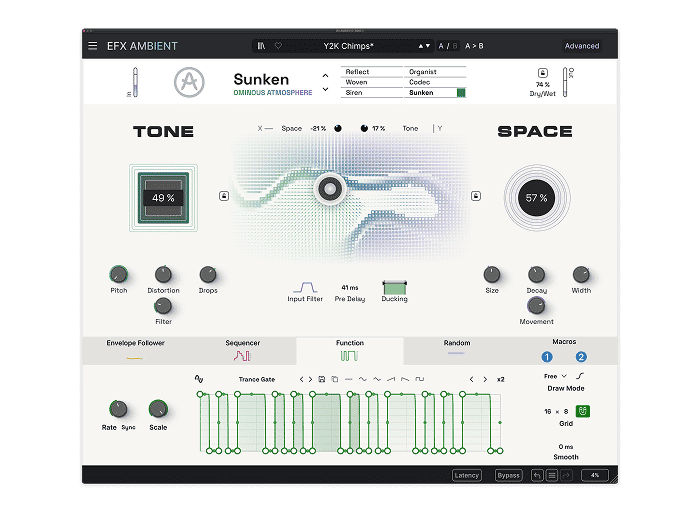This screenshot has width=700, height=514.
Task: Click the Space 57 % dial
Action: 537,198
